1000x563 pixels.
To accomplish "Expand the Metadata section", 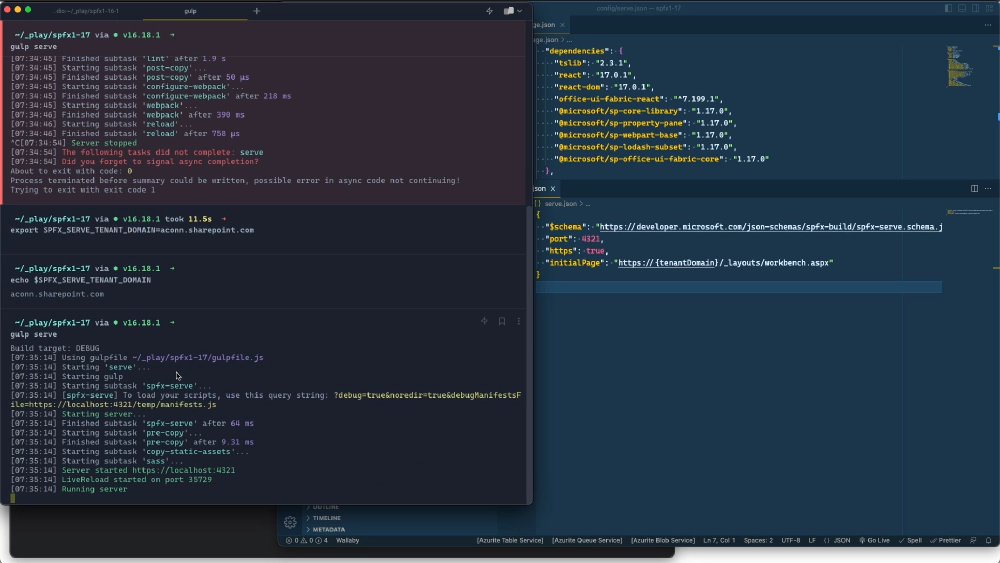I will [328, 529].
